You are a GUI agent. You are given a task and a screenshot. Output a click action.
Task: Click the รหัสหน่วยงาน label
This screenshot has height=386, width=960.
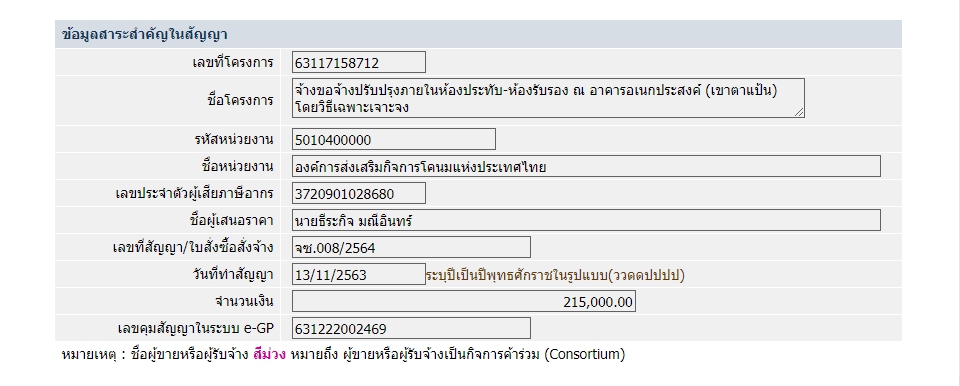(x=233, y=140)
